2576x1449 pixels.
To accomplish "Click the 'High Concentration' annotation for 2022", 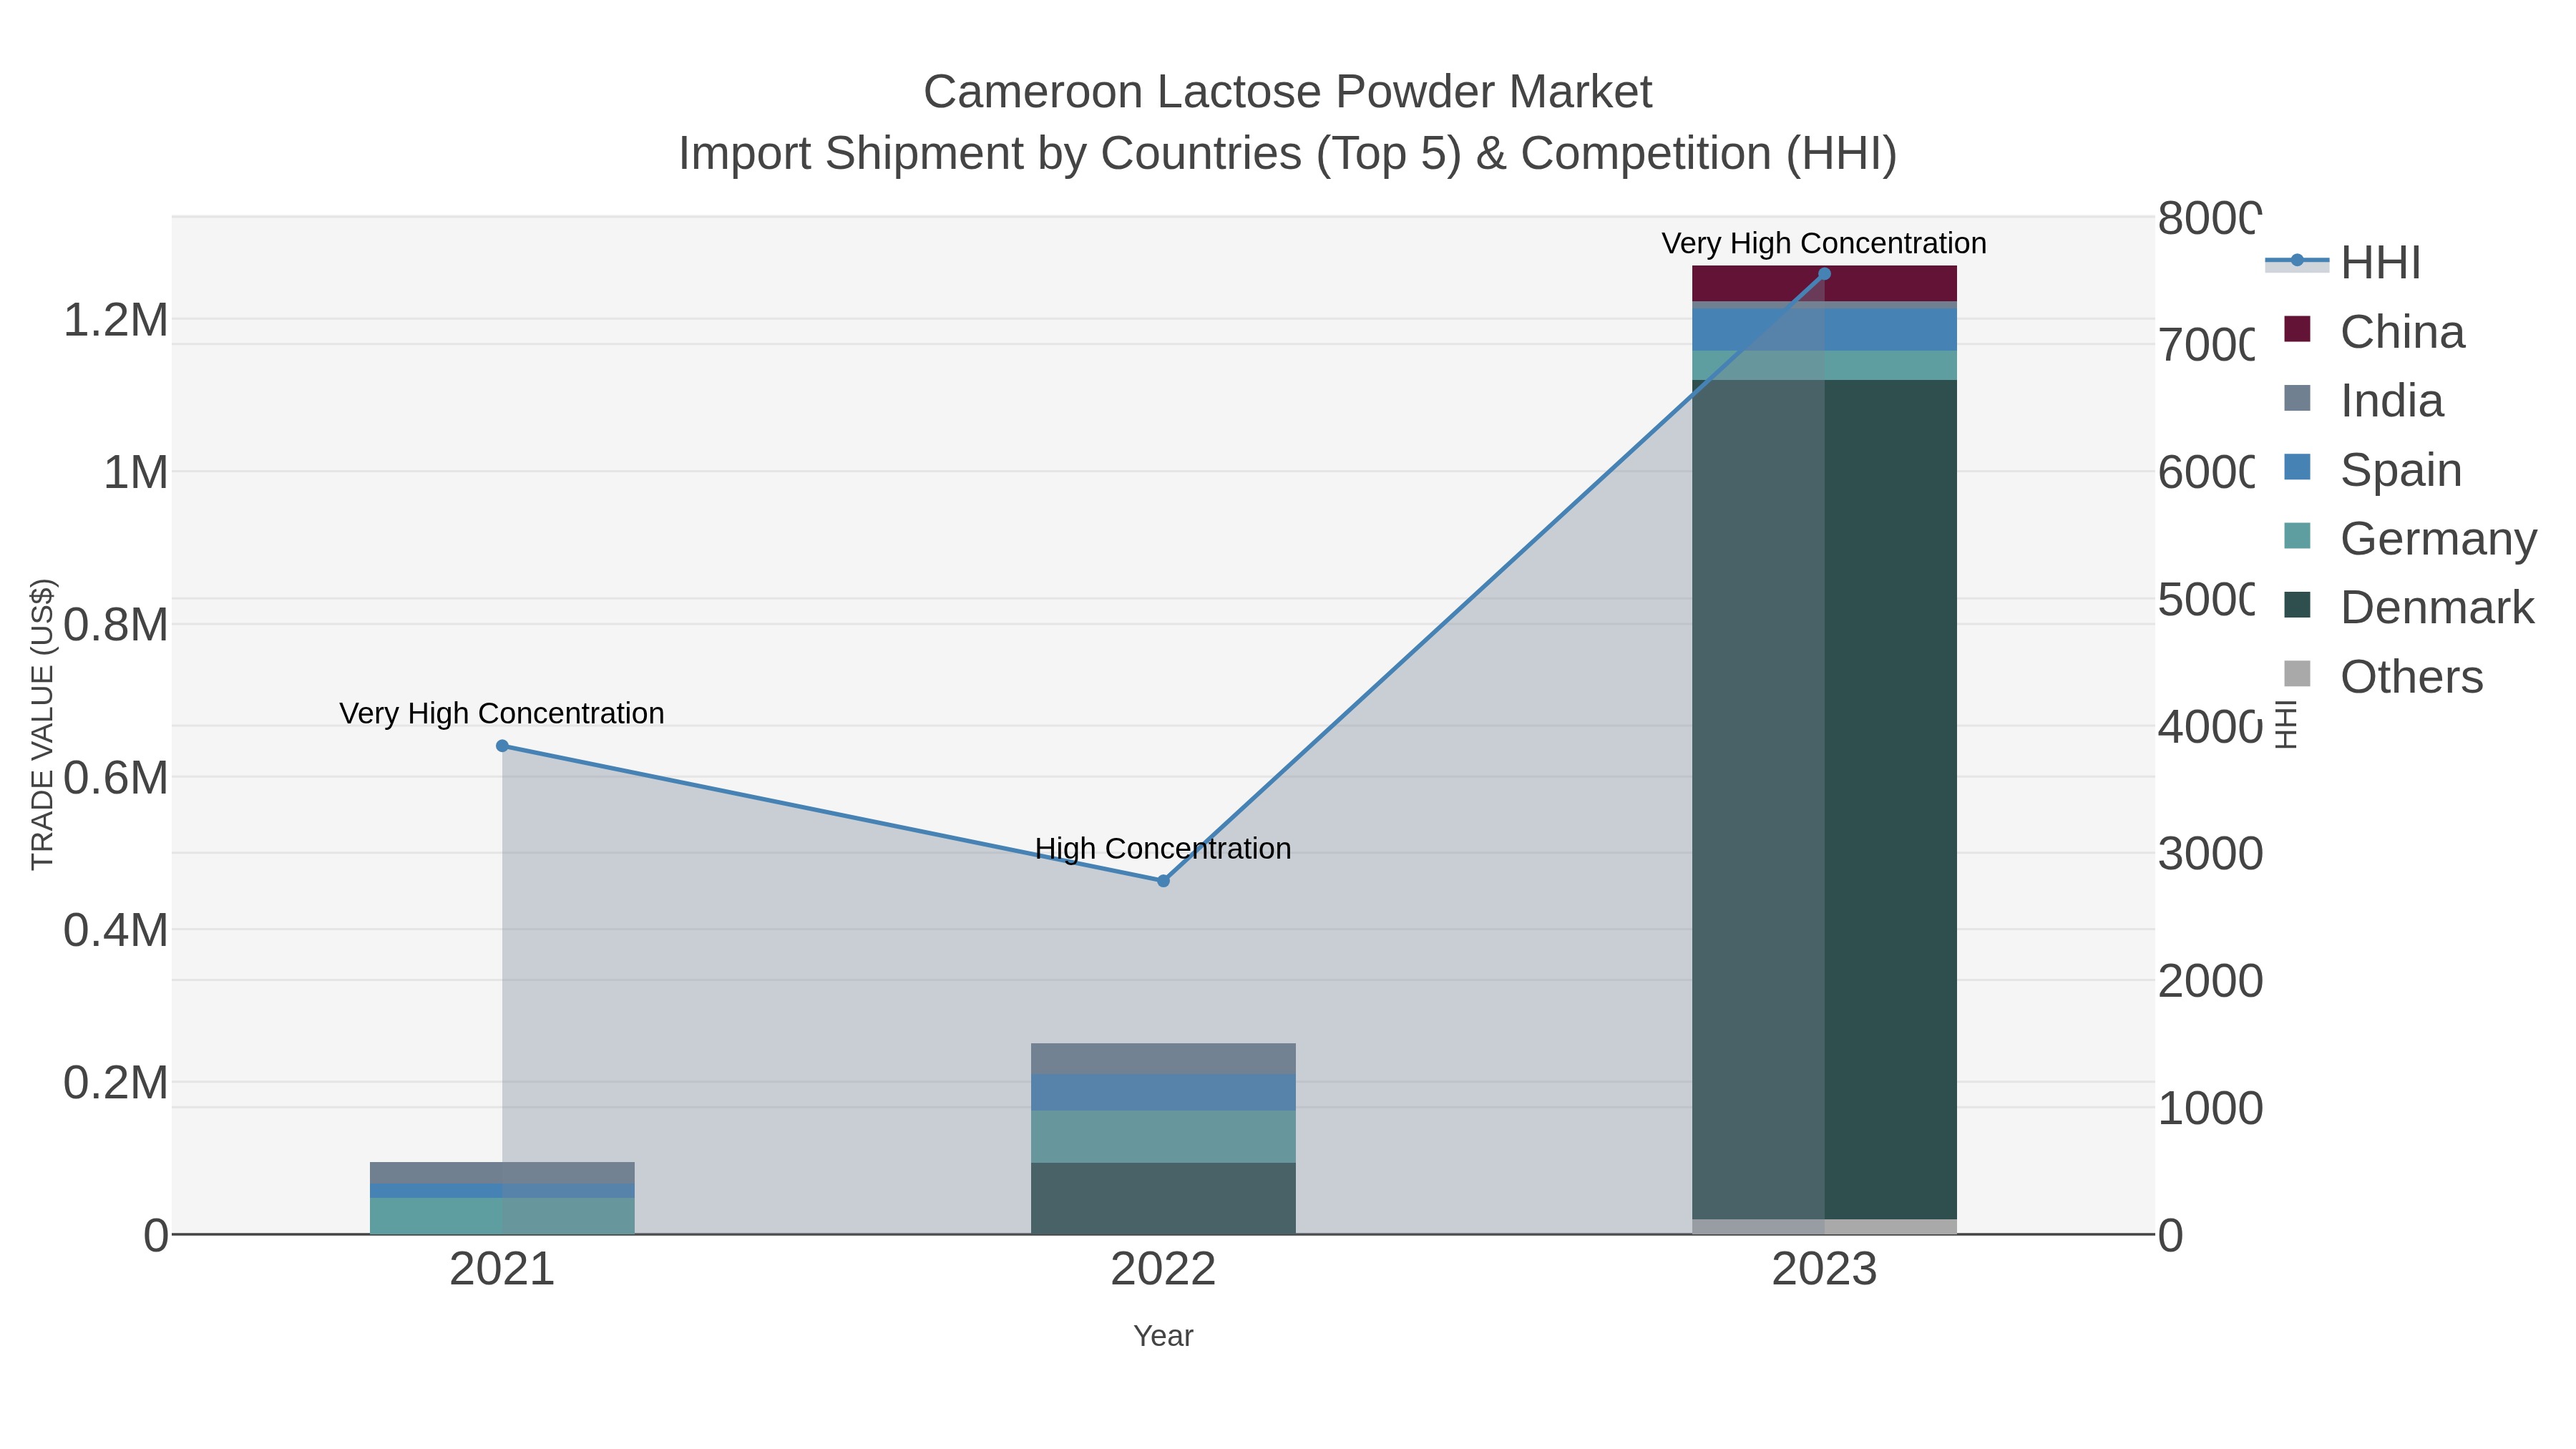I will tap(1163, 849).
